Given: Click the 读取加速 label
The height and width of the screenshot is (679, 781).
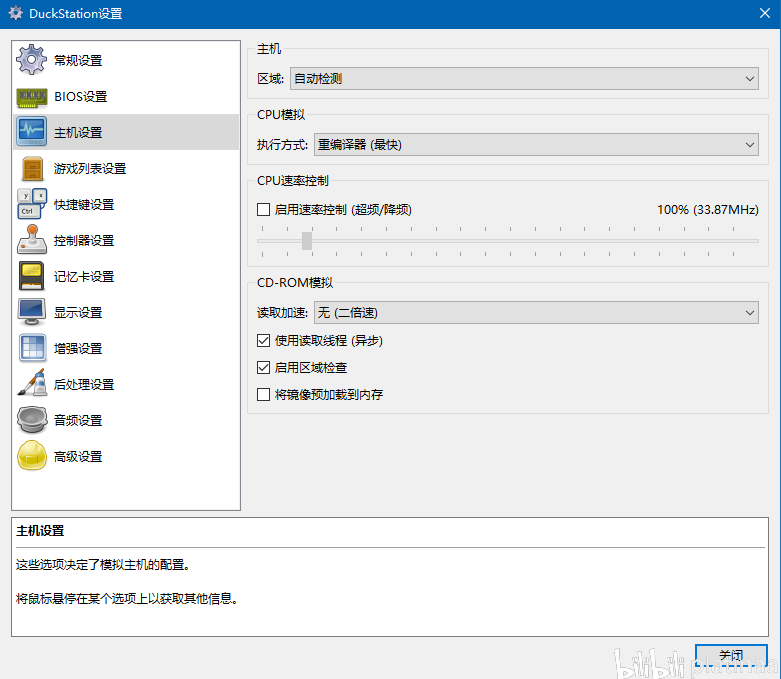Looking at the screenshot, I should [x=282, y=313].
